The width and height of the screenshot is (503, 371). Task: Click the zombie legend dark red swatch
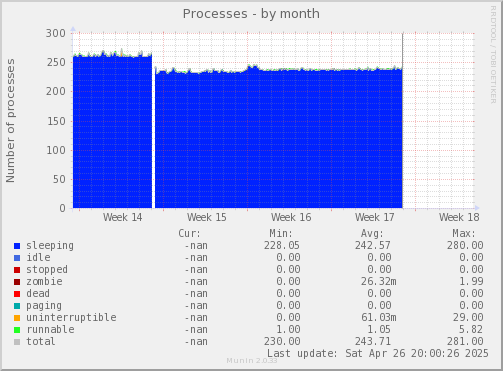click(17, 282)
